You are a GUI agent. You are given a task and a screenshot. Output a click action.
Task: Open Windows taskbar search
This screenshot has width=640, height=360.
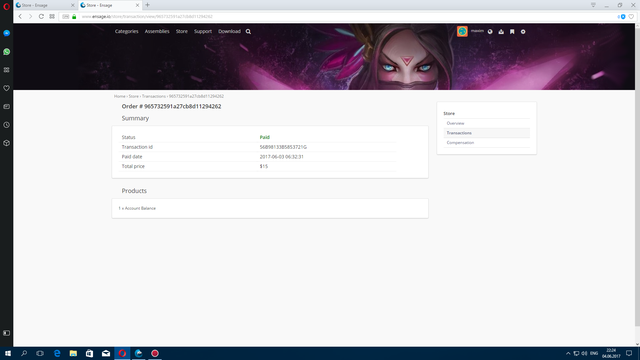point(24,353)
